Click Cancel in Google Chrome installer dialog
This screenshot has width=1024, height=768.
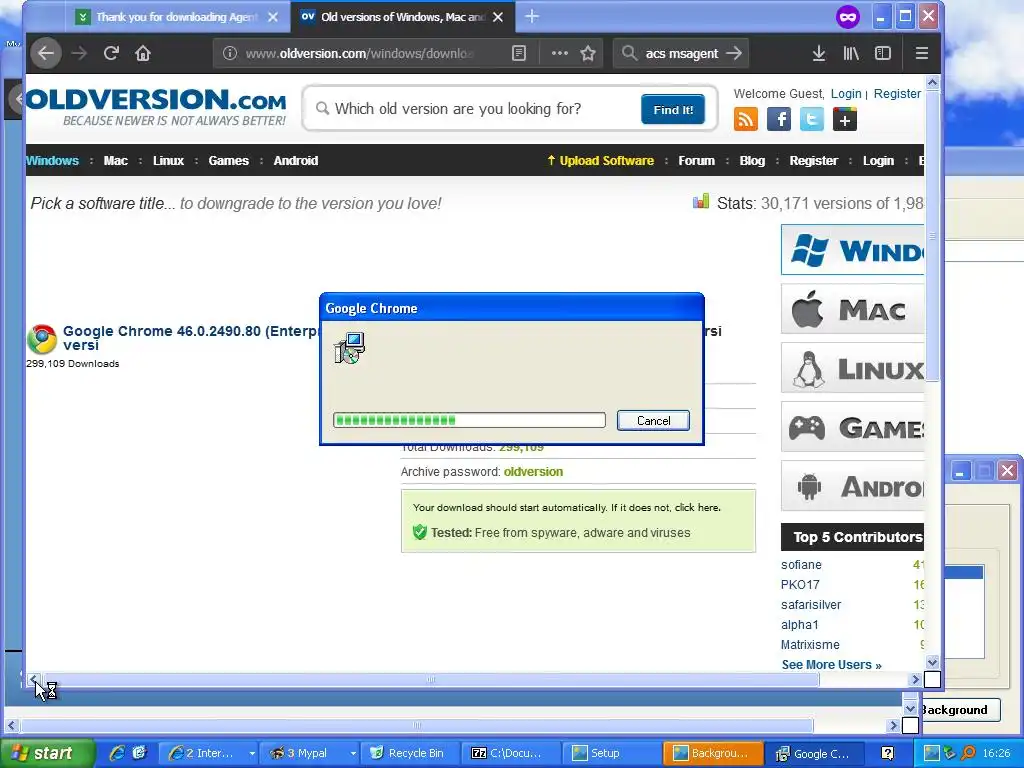[x=653, y=421]
